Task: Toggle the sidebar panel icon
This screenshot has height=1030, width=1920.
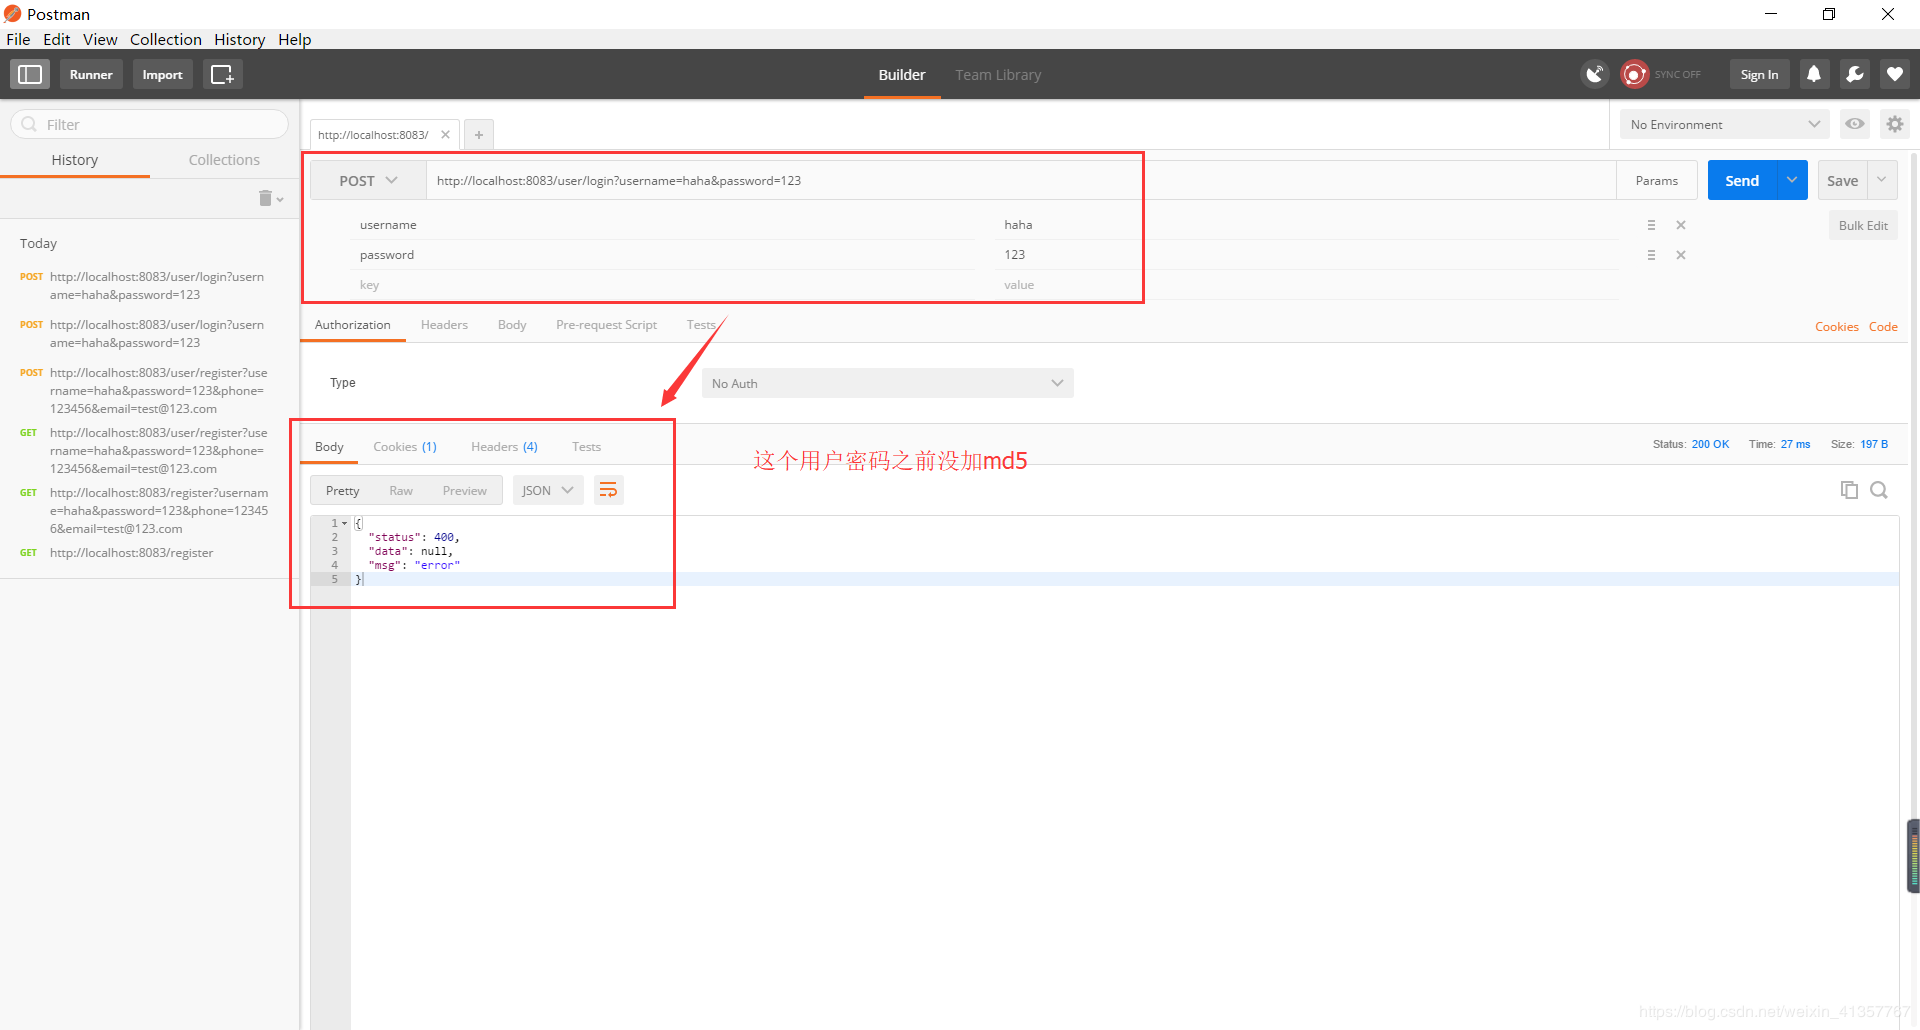Action: click(x=30, y=74)
